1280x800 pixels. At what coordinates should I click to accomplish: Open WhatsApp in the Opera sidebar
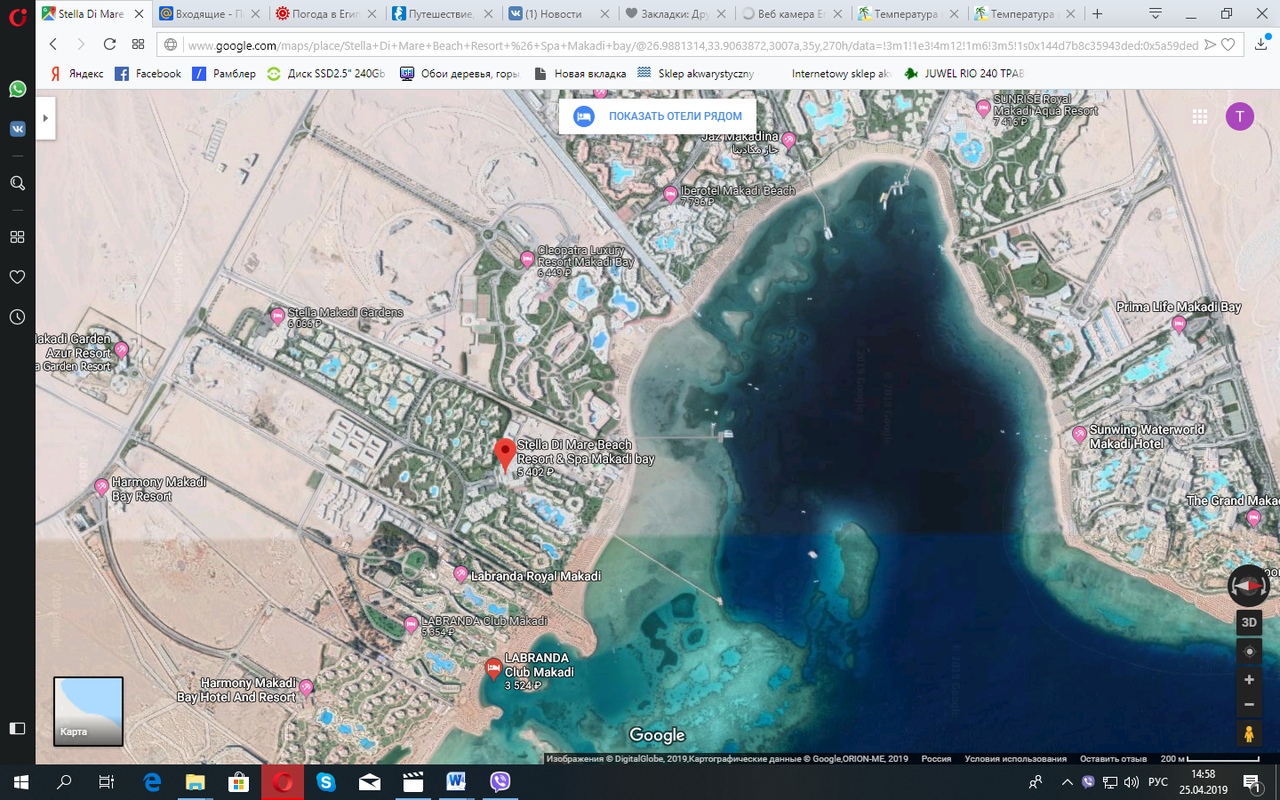17,89
